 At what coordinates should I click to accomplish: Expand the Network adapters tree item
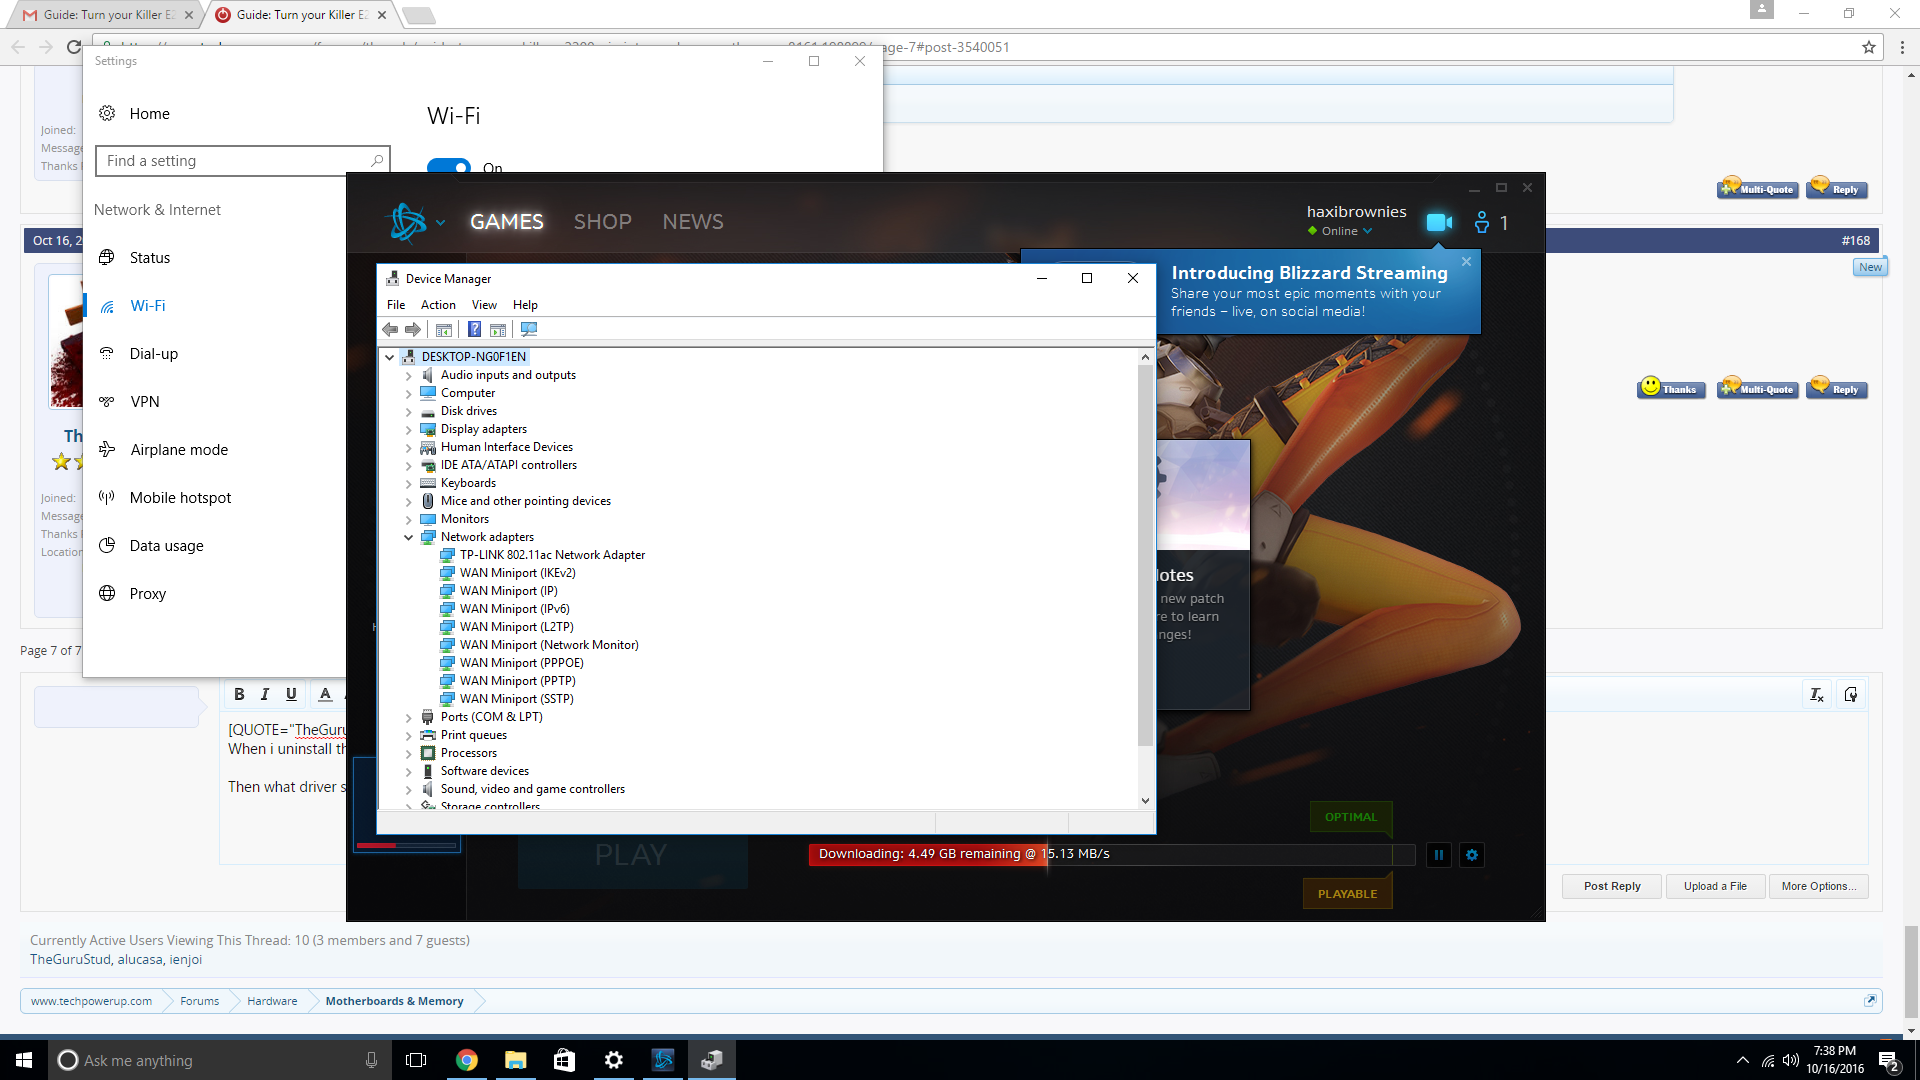[407, 537]
